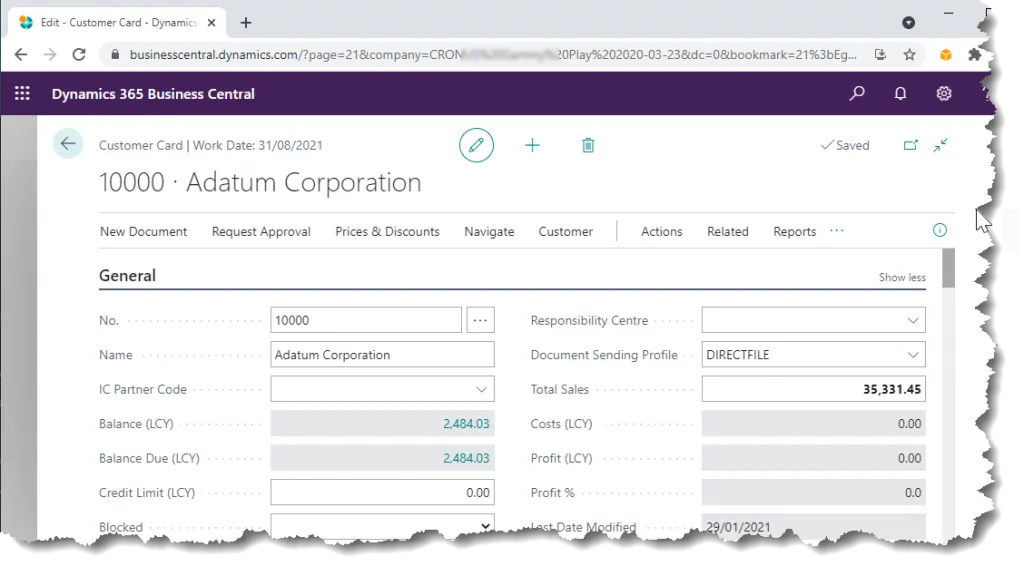This screenshot has height=576, width=1024.
Task: Expand the IC Partner Code dropdown
Action: pos(481,389)
